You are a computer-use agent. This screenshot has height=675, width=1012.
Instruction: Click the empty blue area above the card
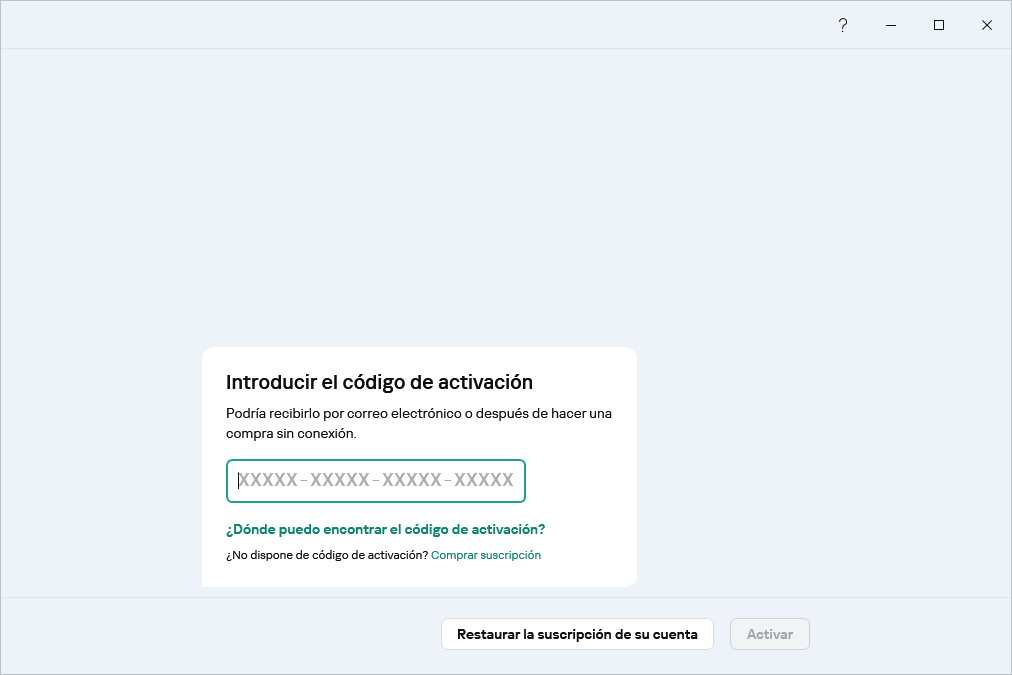[420, 200]
